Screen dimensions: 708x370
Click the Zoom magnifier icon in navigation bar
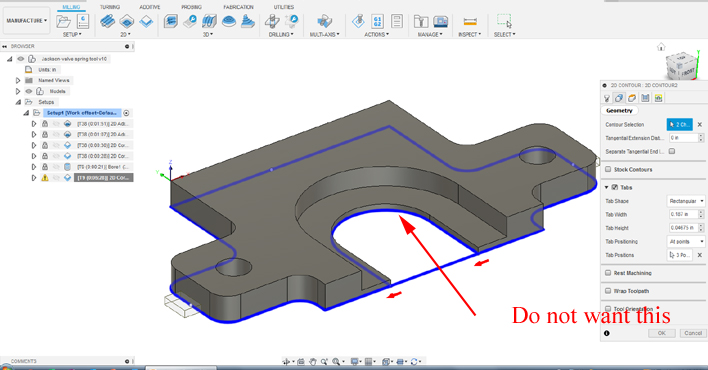[x=324, y=361]
